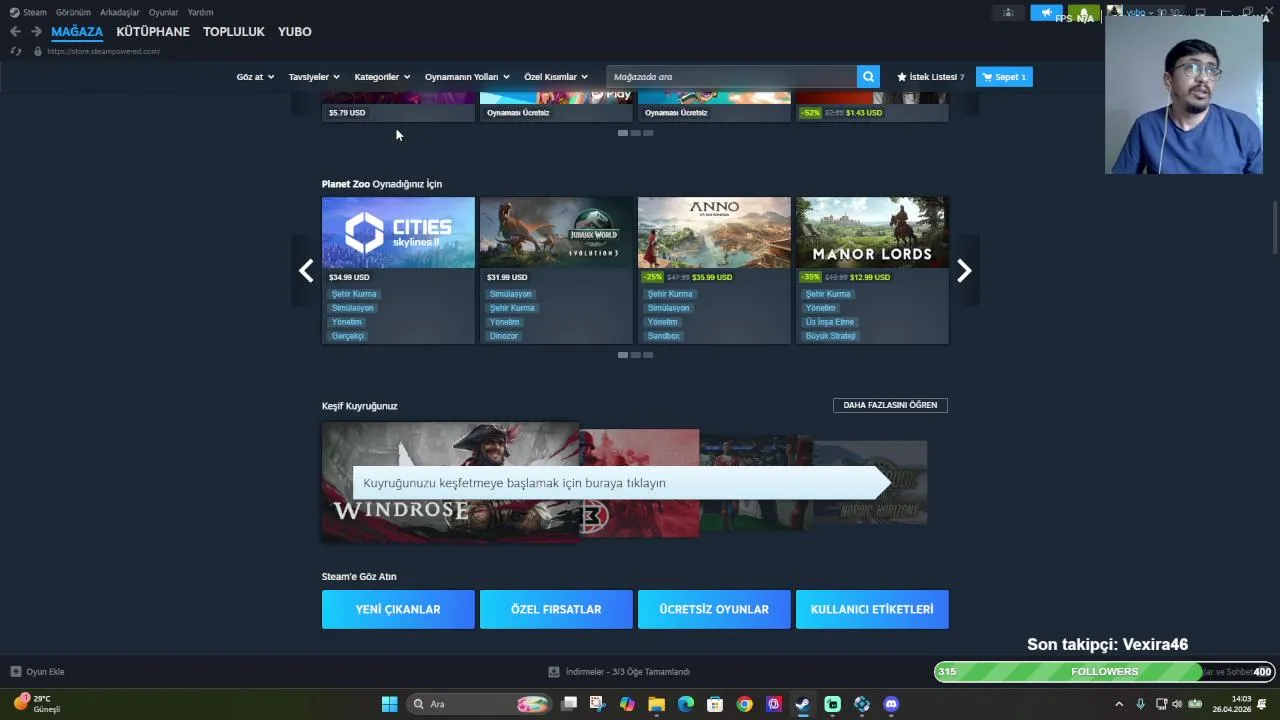This screenshot has width=1280, height=720.
Task: Open the Steam menu
Action: click(29, 13)
